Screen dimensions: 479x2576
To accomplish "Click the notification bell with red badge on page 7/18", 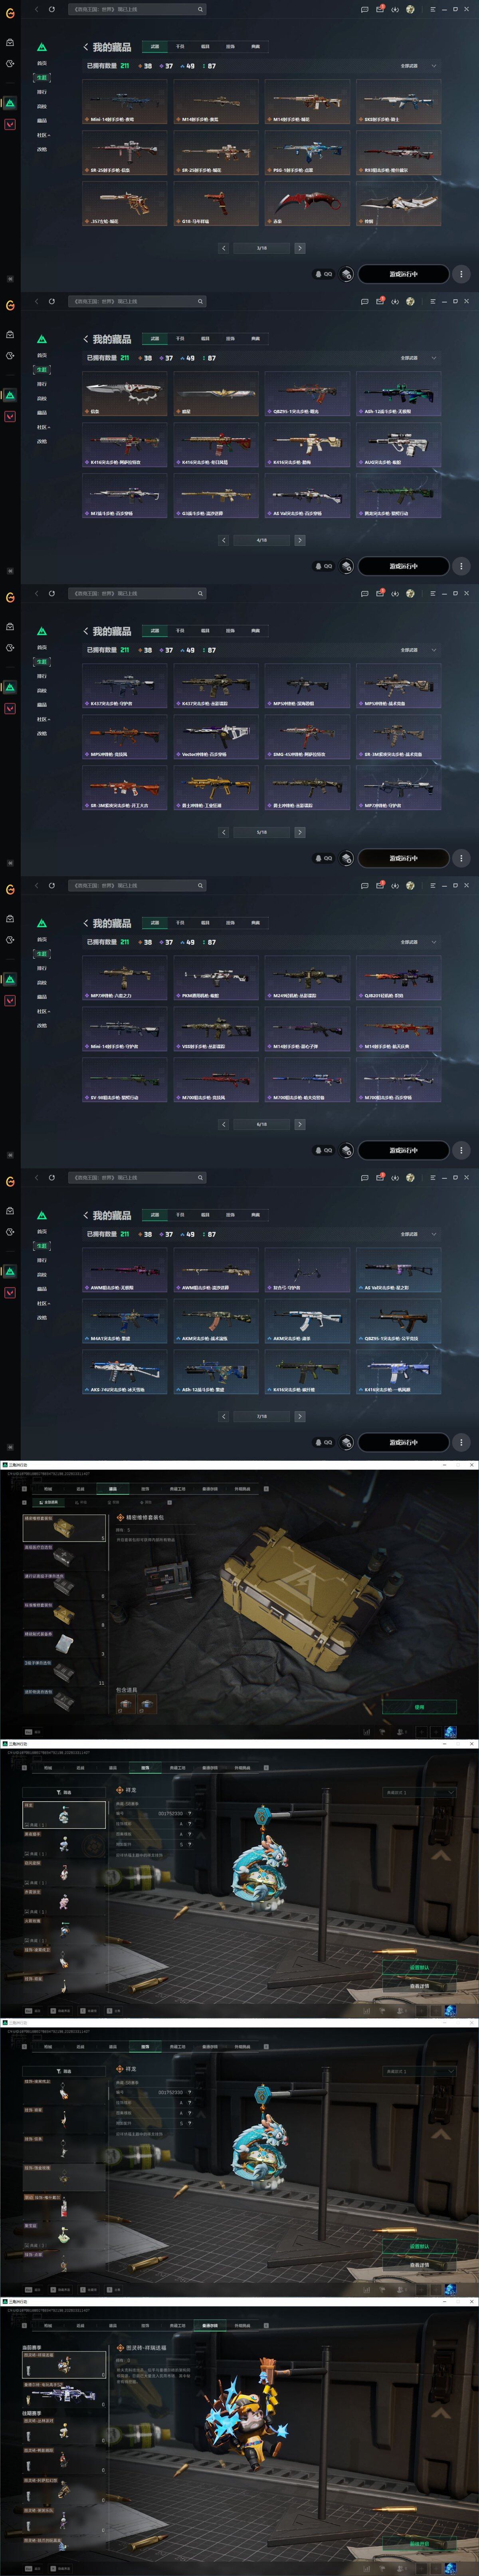I will point(380,1177).
